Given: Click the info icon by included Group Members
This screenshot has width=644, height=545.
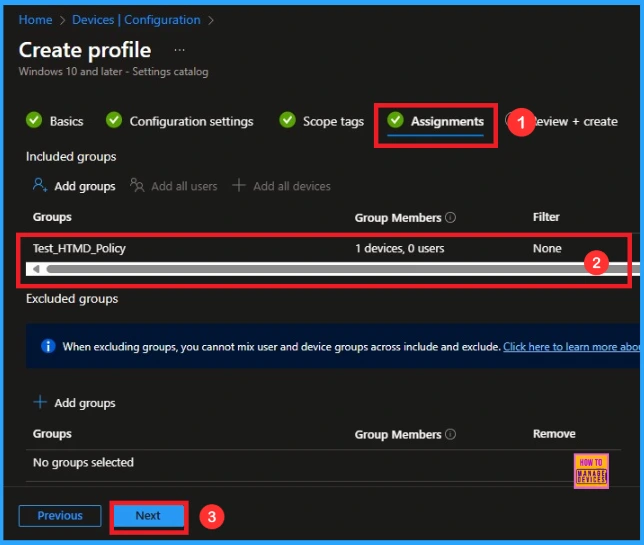Looking at the screenshot, I should [x=451, y=217].
